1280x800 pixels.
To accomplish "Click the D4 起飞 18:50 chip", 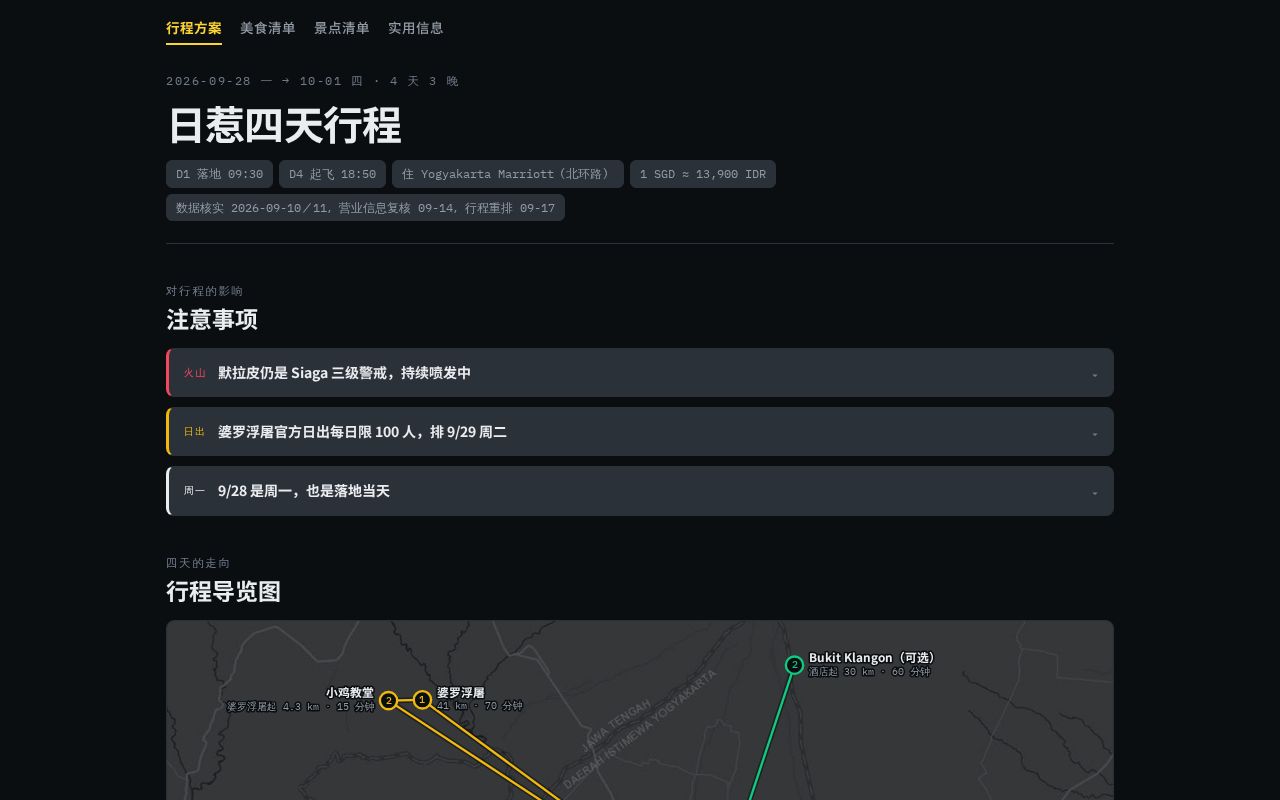I will (333, 174).
